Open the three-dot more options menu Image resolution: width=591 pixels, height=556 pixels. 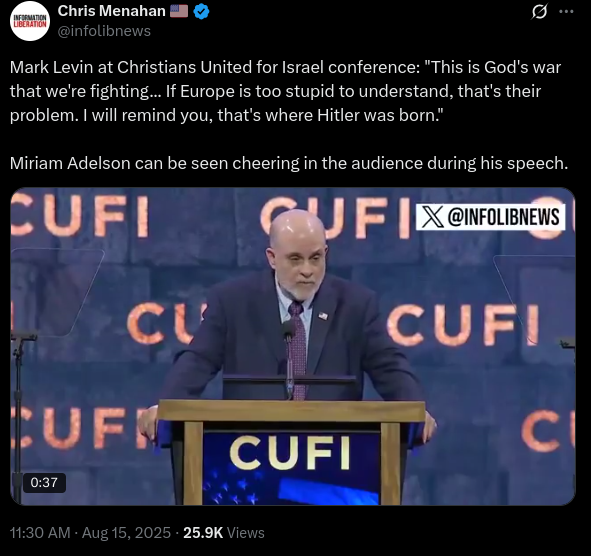566,12
